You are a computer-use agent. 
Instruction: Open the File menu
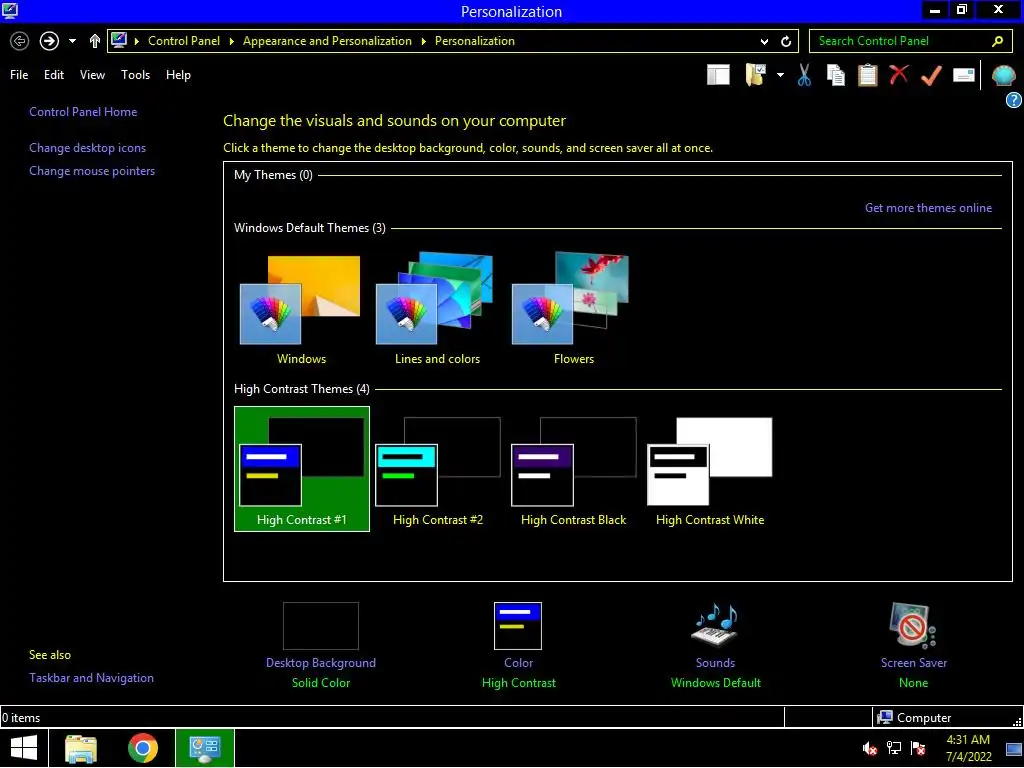pos(19,75)
